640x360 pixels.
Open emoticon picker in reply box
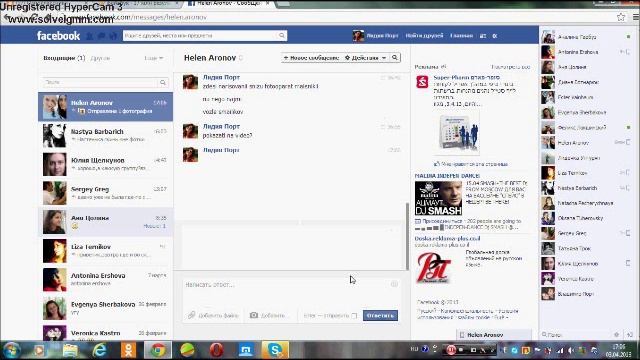(x=394, y=284)
